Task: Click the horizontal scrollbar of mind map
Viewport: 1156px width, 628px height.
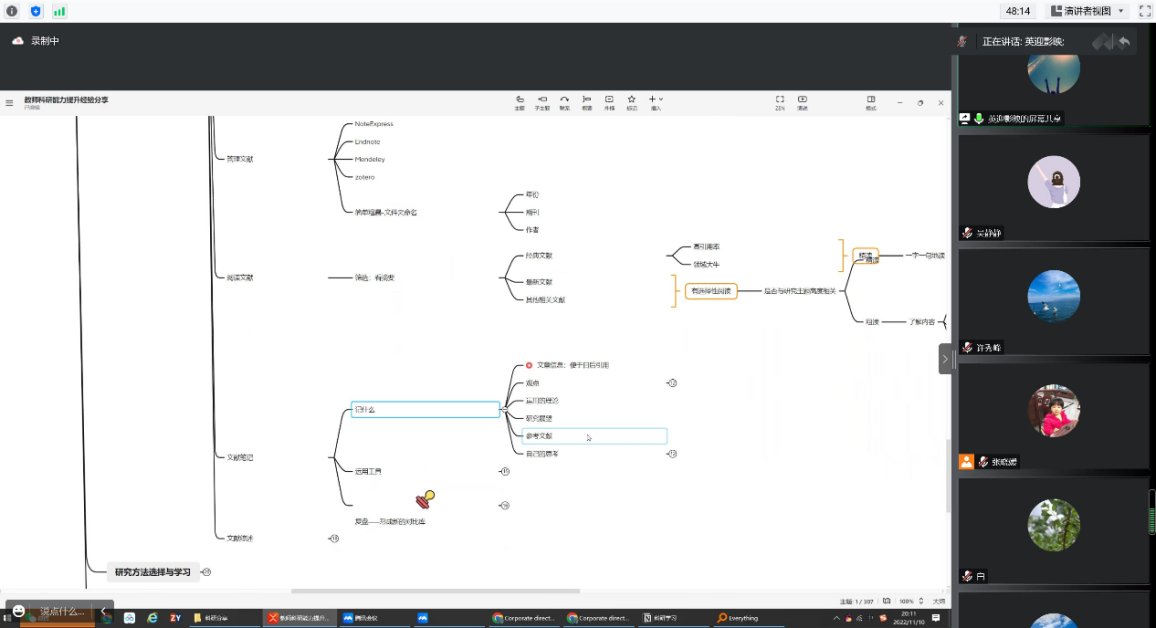Action: [435, 591]
